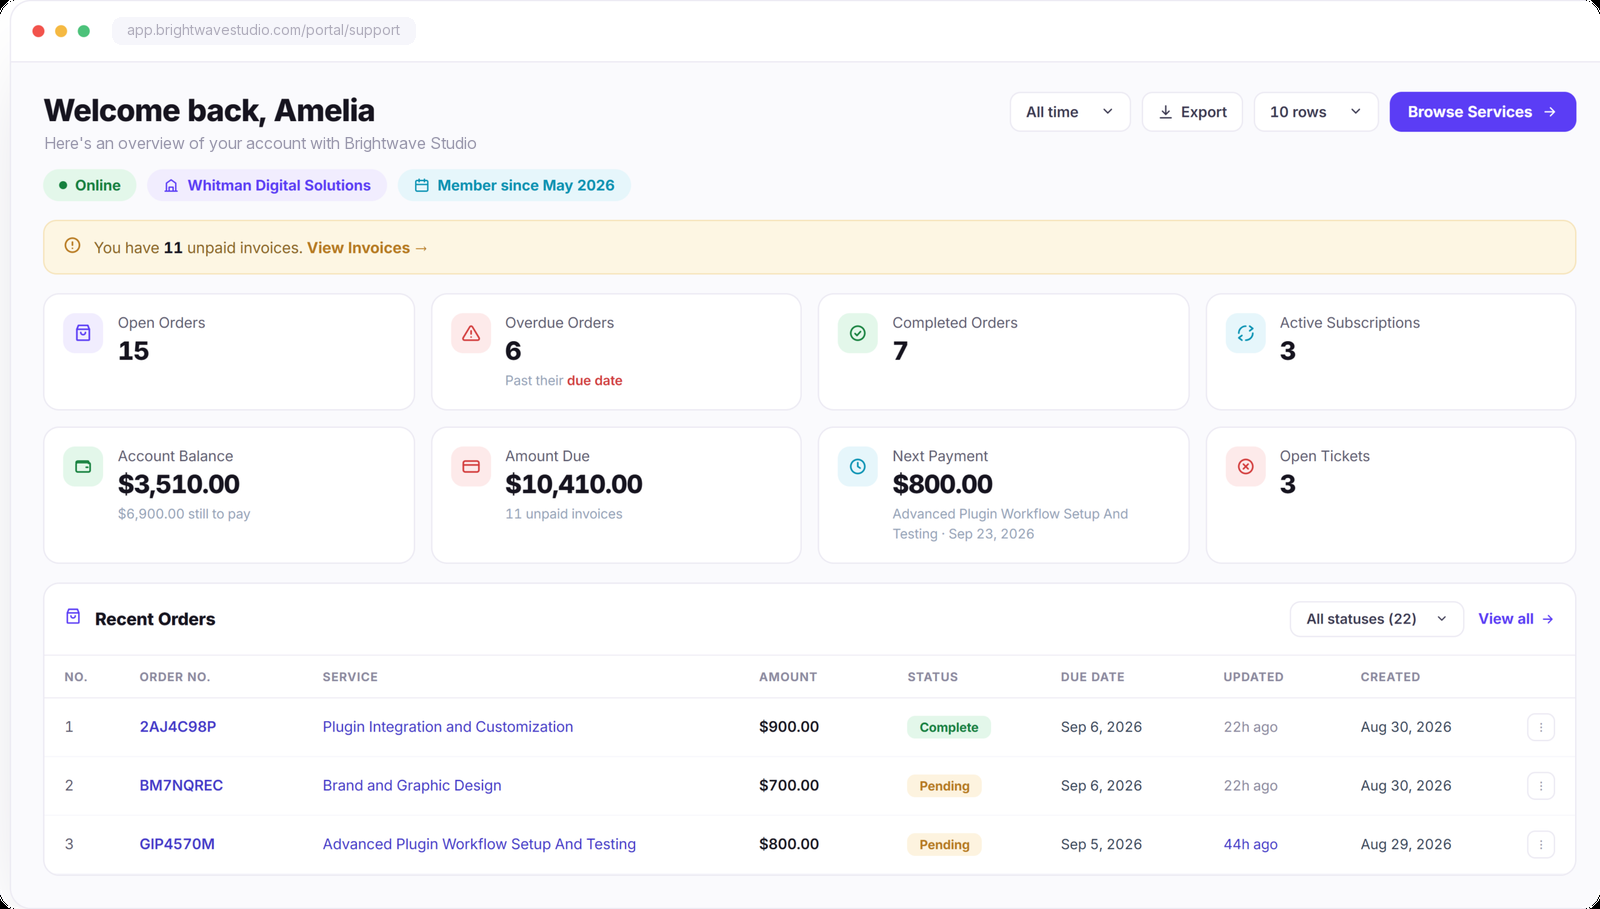Click the calendar icon in Member since badge
1600x909 pixels.
[x=422, y=186]
